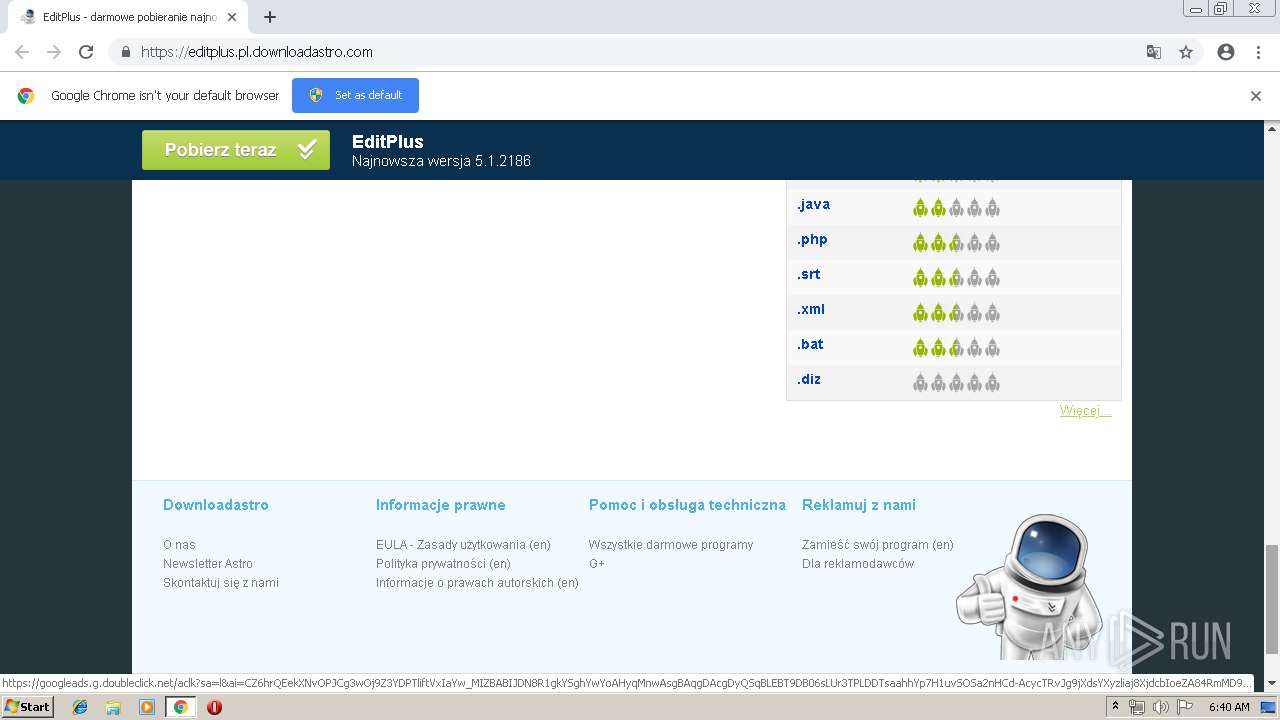Click the astronaut mascot image
Screen dimensions: 1280x720
tap(1028, 588)
